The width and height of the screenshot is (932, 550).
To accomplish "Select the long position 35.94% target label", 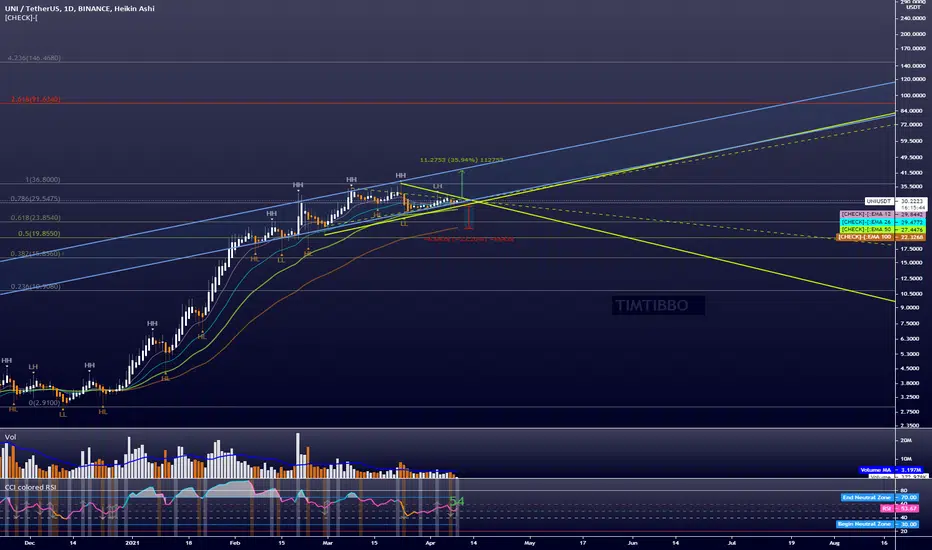I will click(461, 160).
